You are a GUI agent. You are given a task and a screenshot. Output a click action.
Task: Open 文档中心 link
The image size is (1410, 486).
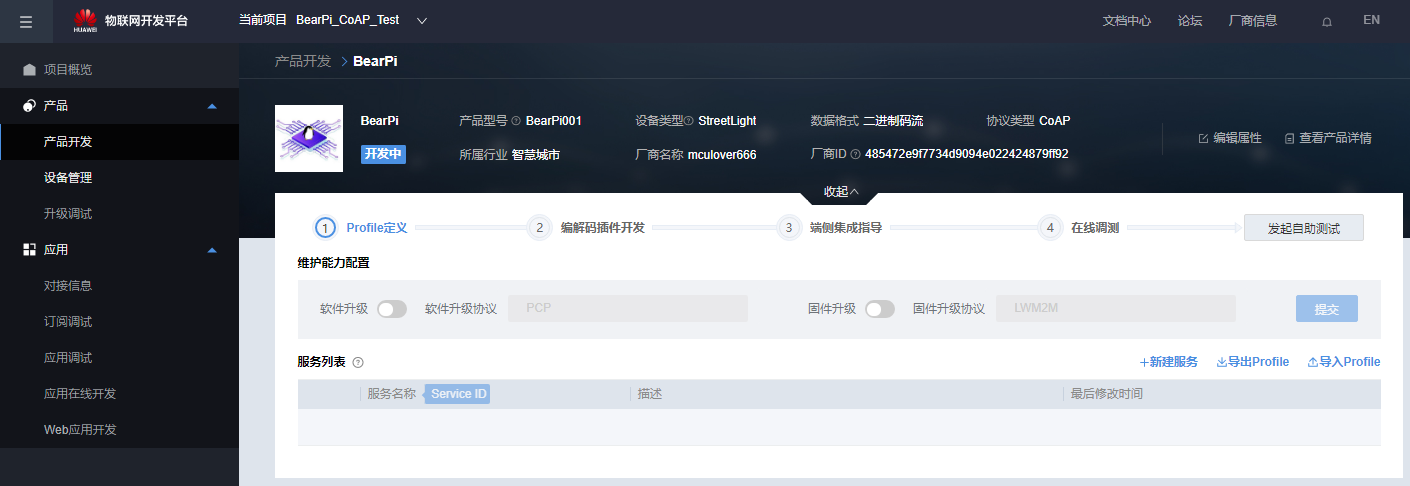point(1126,21)
